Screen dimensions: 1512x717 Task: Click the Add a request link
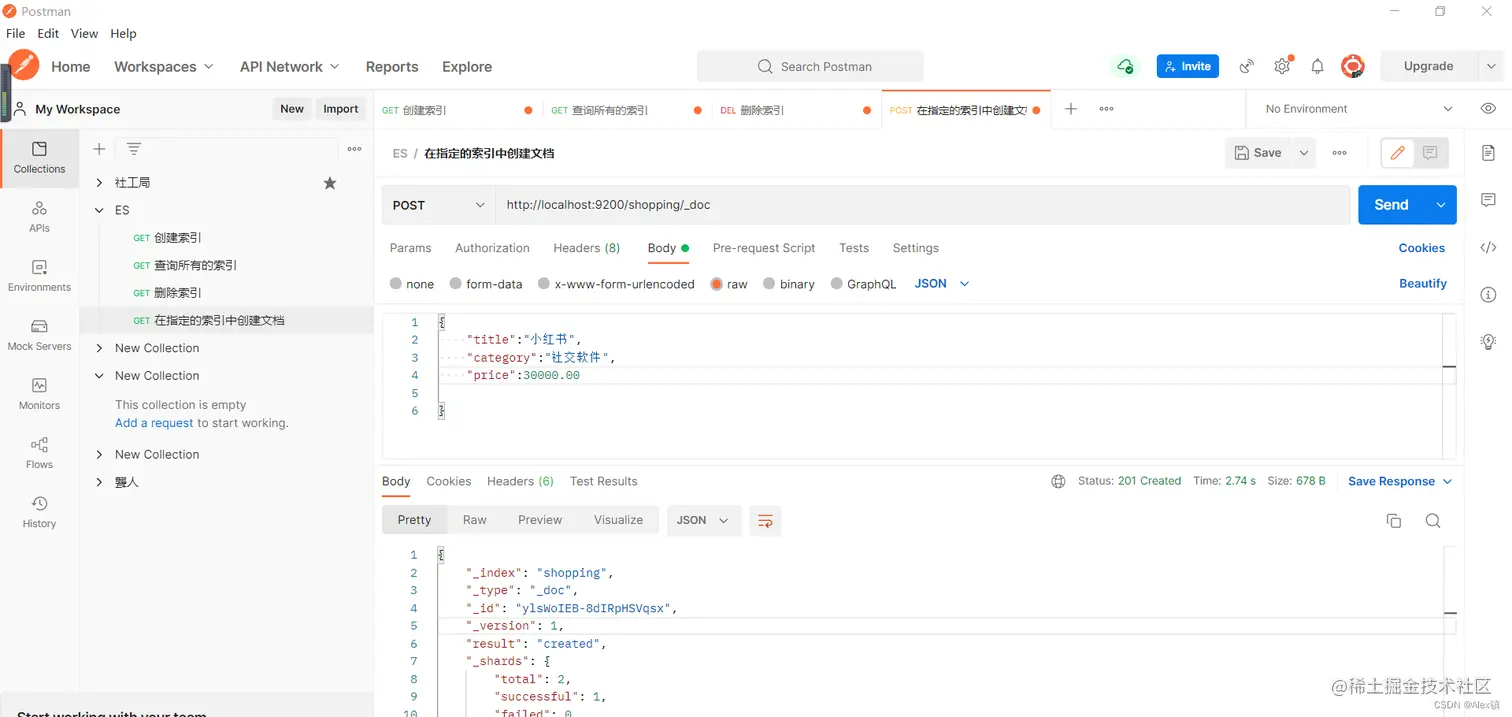click(154, 423)
